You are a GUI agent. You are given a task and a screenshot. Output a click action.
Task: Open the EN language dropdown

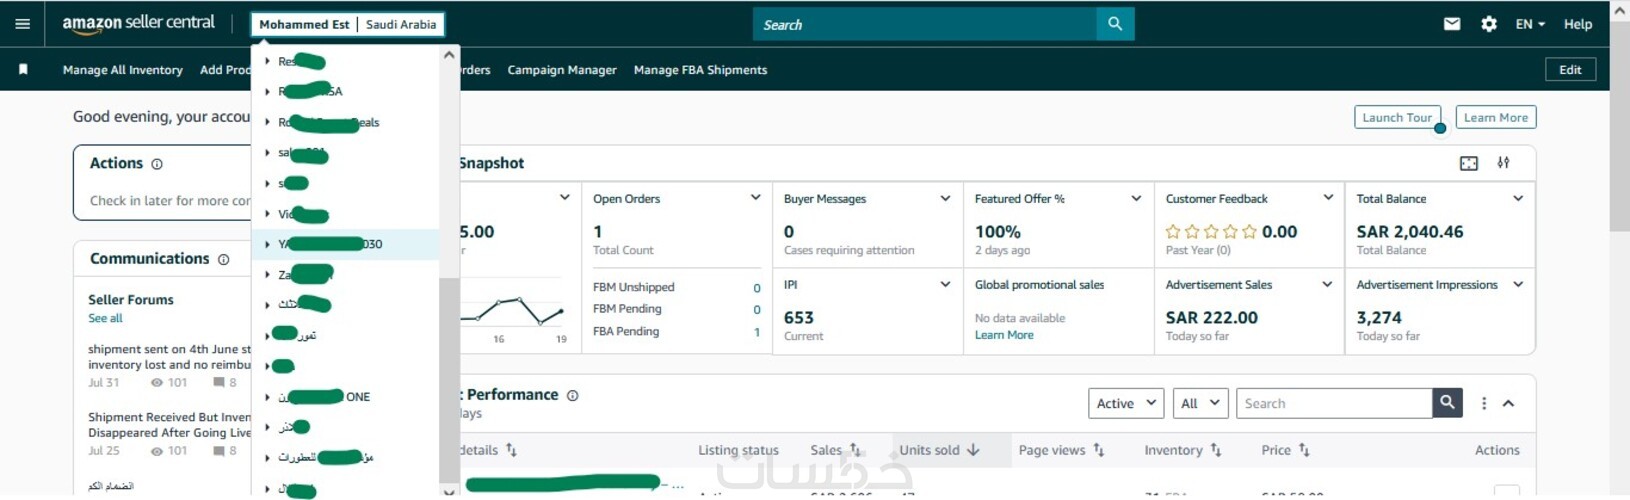click(x=1530, y=24)
